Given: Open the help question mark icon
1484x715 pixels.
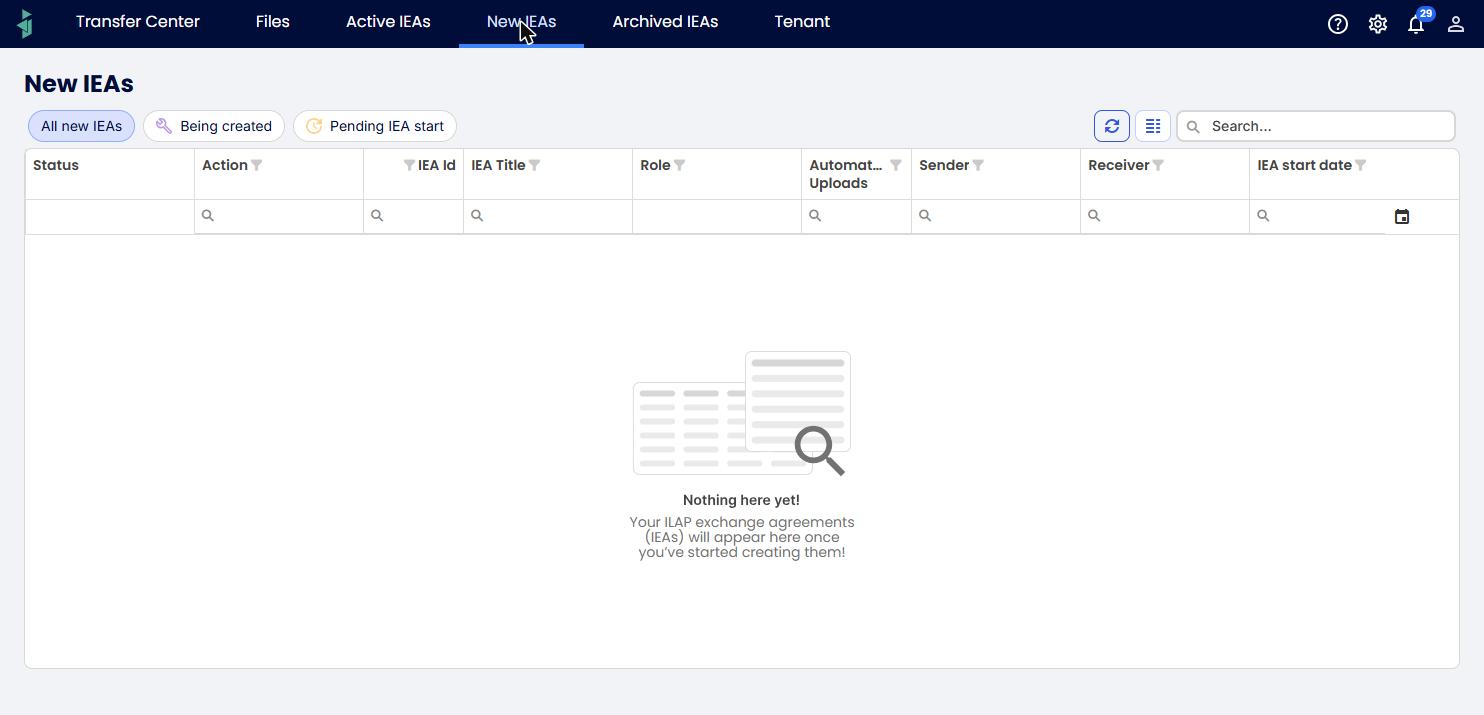Looking at the screenshot, I should coord(1338,24).
